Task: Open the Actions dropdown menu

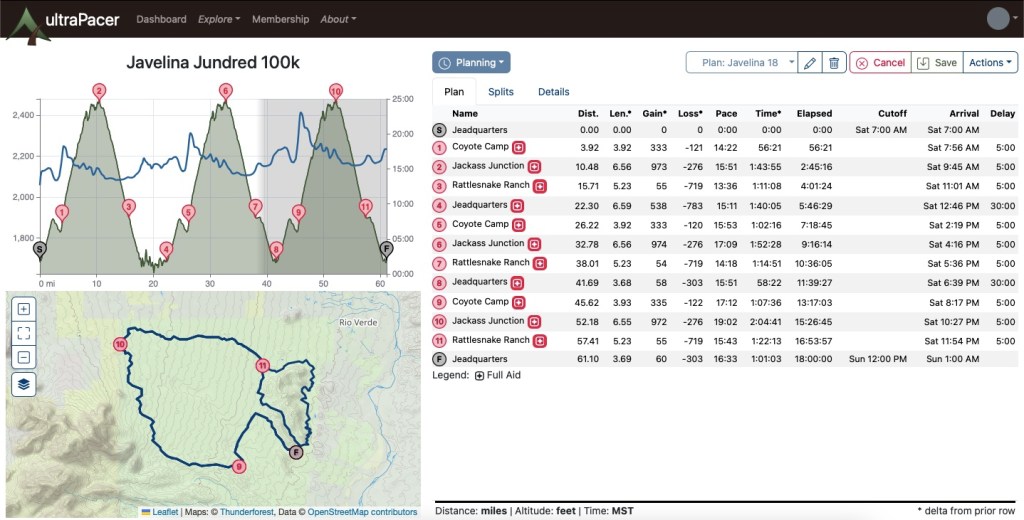Action: pyautogui.click(x=990, y=63)
